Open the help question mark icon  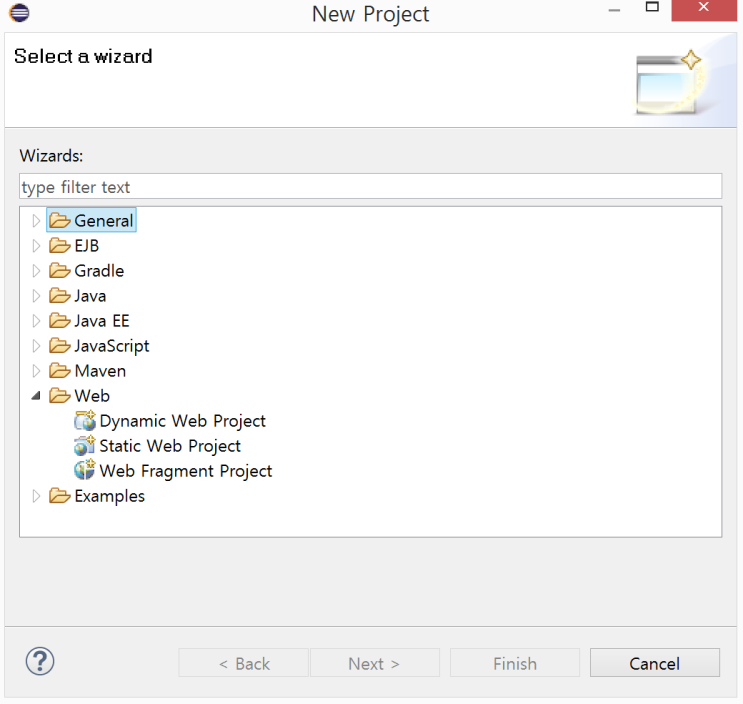click(x=40, y=661)
